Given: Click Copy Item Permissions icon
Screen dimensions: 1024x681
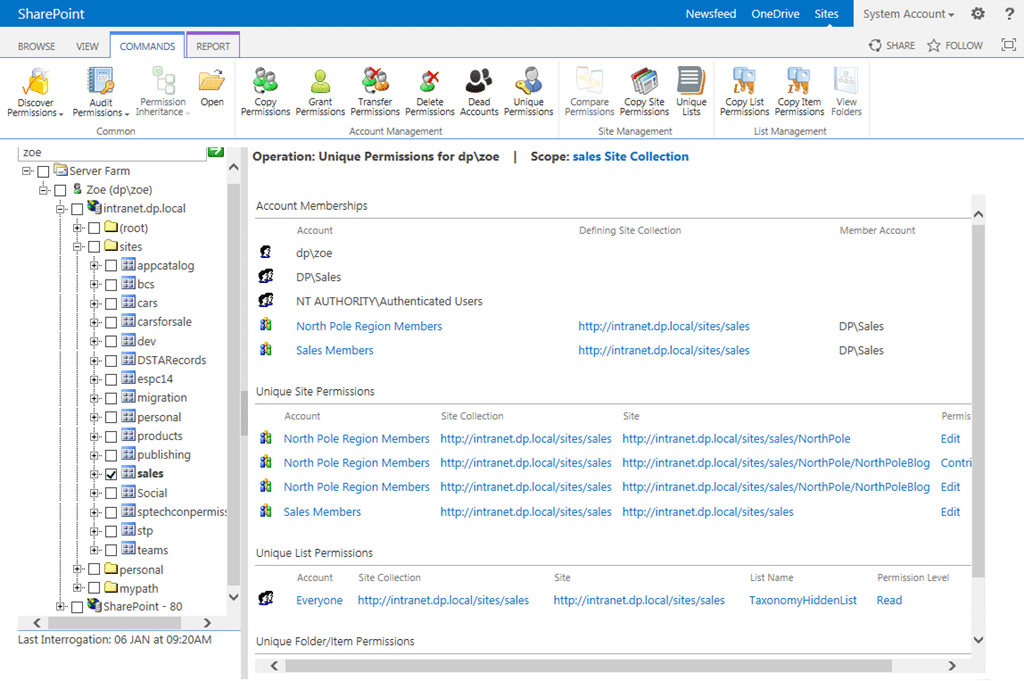Looking at the screenshot, I should point(799,81).
